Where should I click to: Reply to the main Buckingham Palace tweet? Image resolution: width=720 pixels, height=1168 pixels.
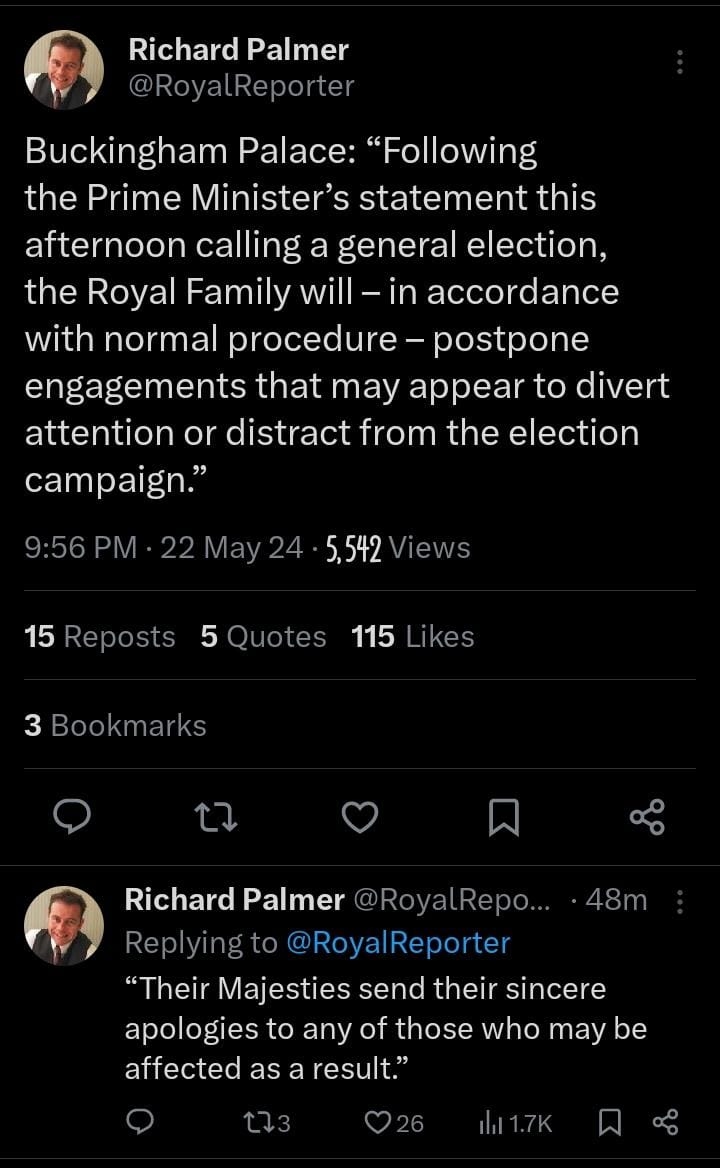click(x=72, y=817)
